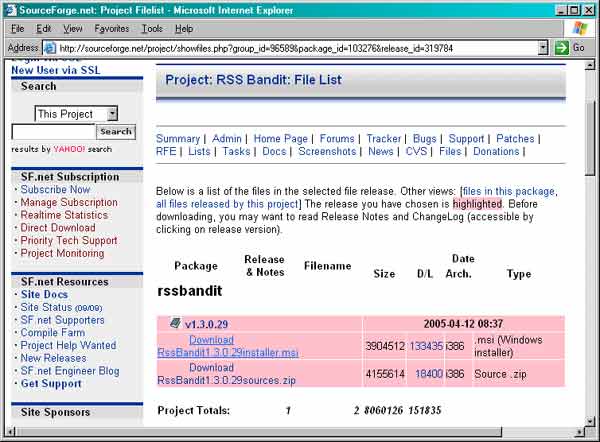Viewport: 600px width, 442px height.
Task: Open the Docs link in project navigation
Action: pyautogui.click(x=274, y=151)
